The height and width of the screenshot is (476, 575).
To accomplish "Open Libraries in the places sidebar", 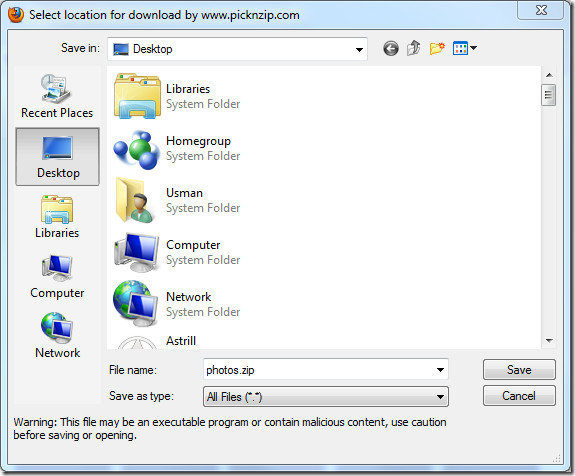I will point(57,217).
